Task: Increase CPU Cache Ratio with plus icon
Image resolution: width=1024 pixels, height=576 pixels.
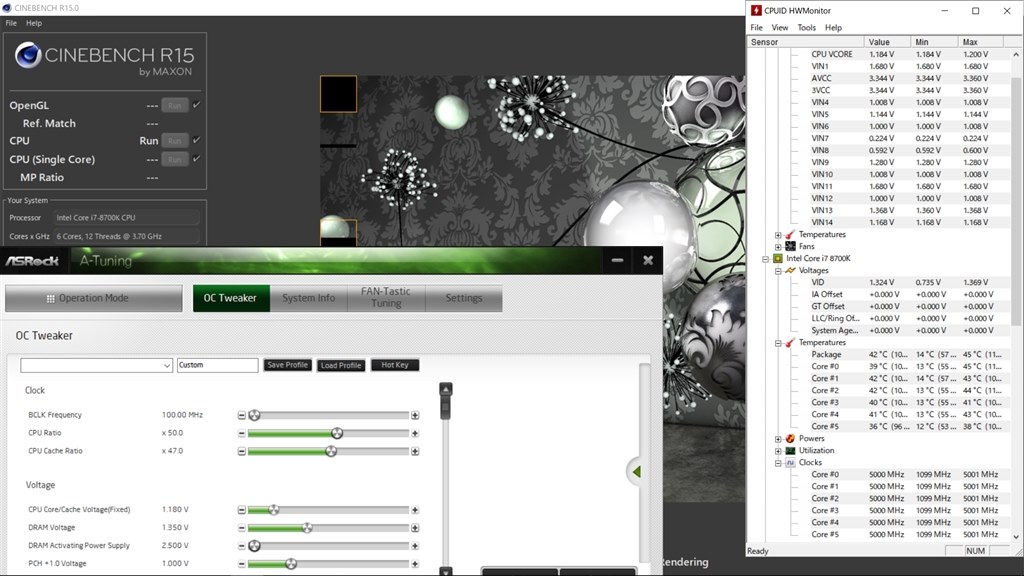Action: [x=415, y=451]
